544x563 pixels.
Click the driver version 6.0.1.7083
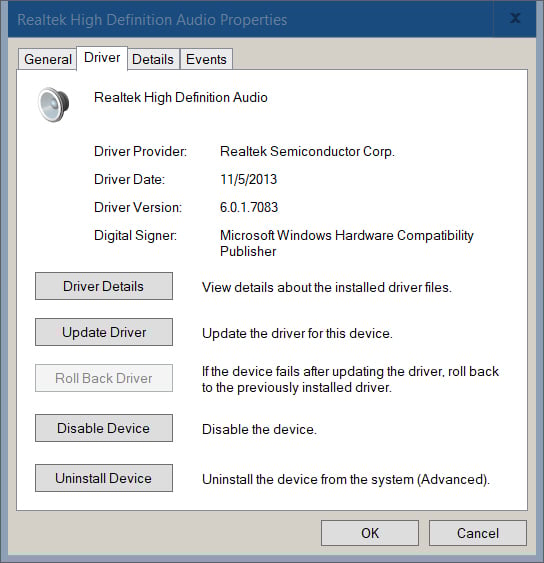click(249, 207)
